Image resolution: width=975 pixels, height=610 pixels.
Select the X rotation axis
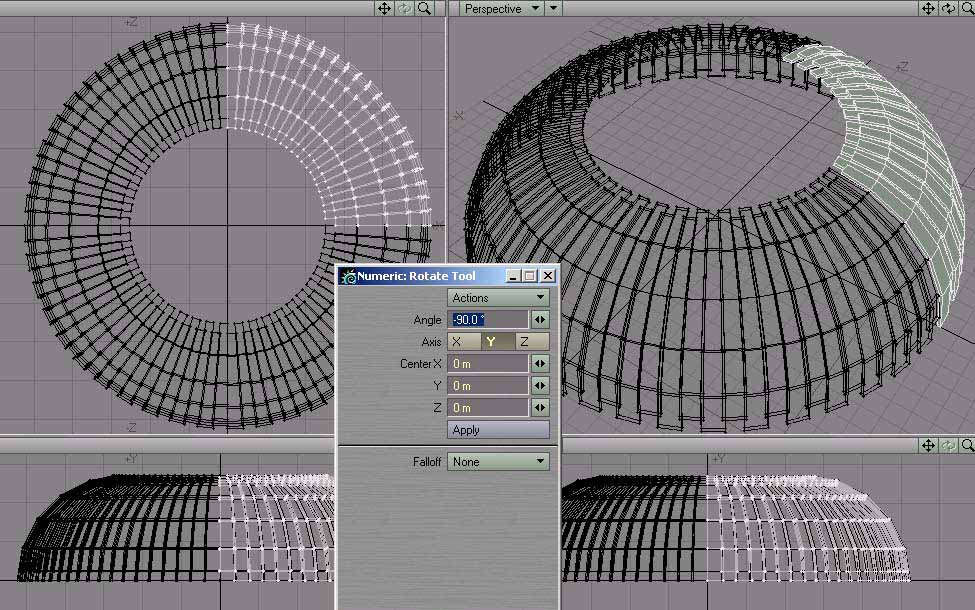click(459, 342)
